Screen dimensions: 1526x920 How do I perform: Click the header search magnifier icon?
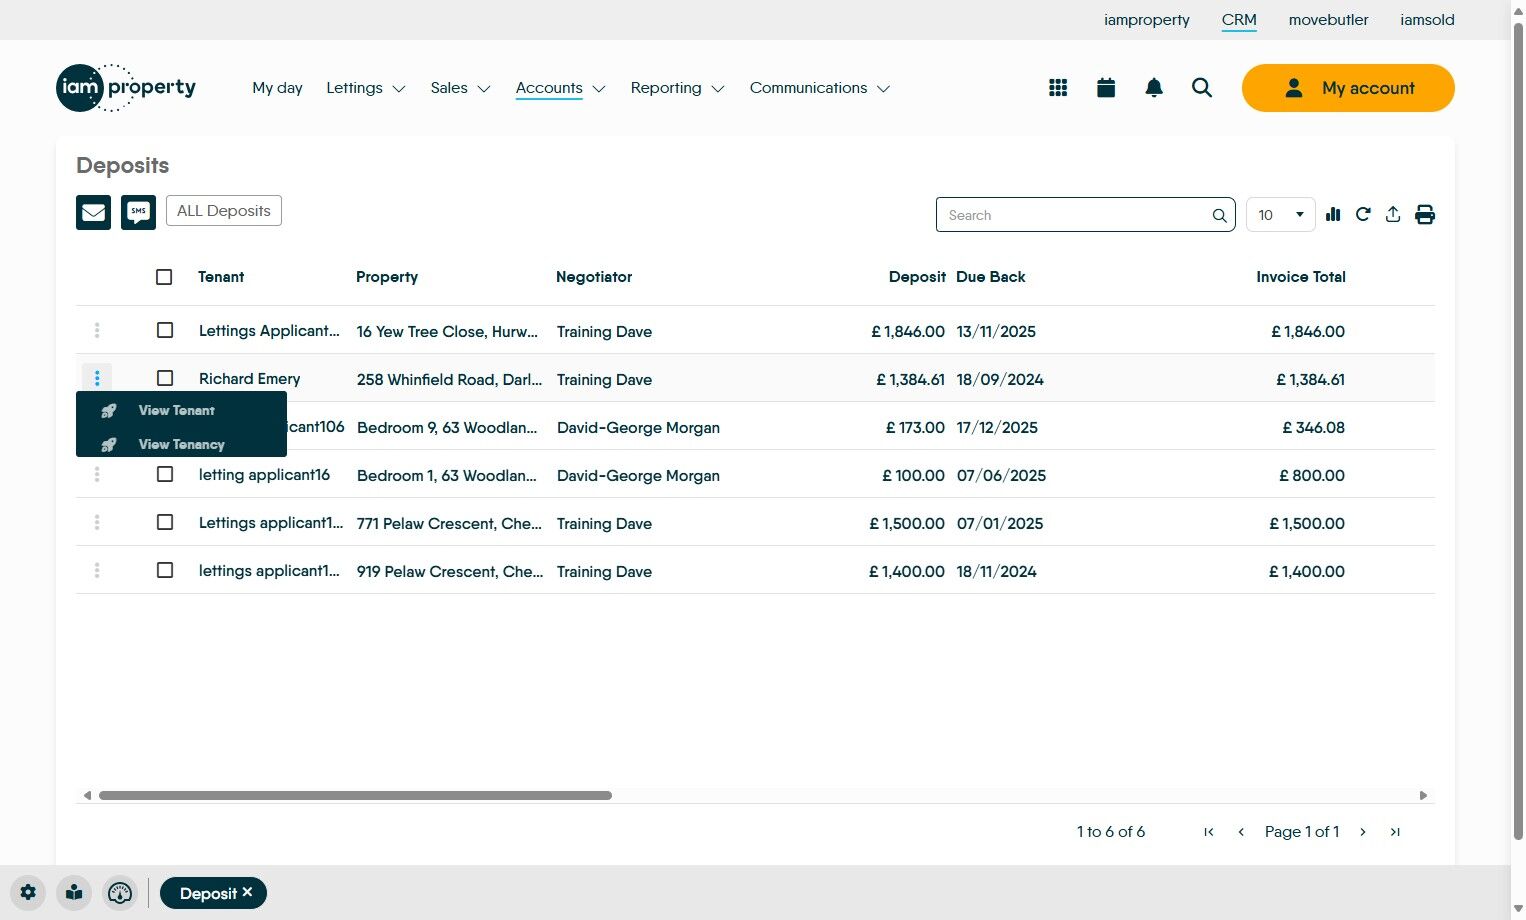(1202, 88)
